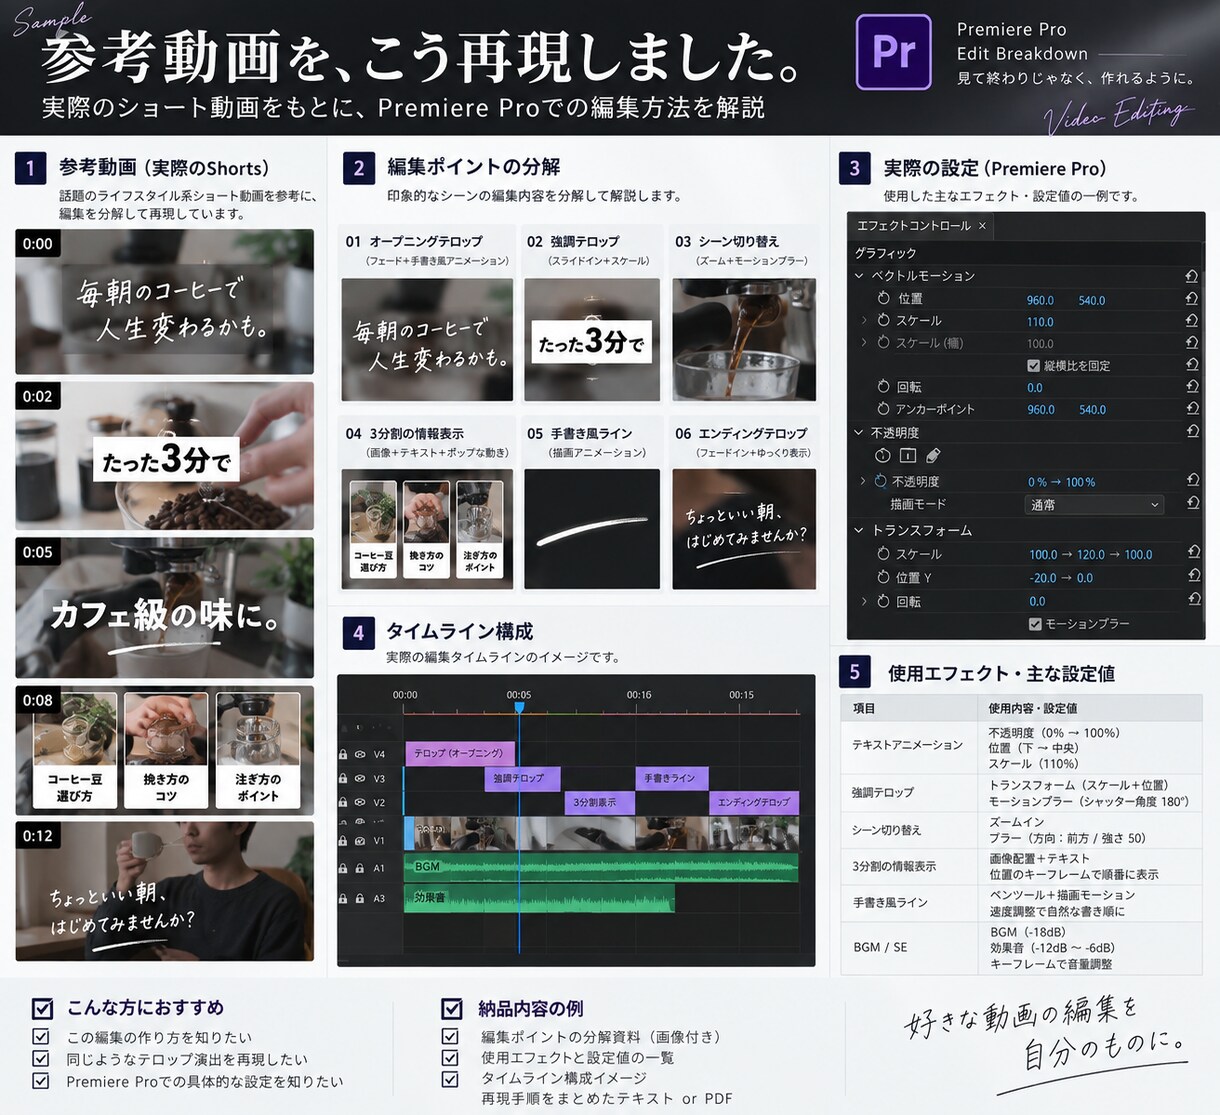The height and width of the screenshot is (1115, 1220).
Task: Toggle the 位置 stopwatch under ベクトルモーション
Action: [x=884, y=298]
